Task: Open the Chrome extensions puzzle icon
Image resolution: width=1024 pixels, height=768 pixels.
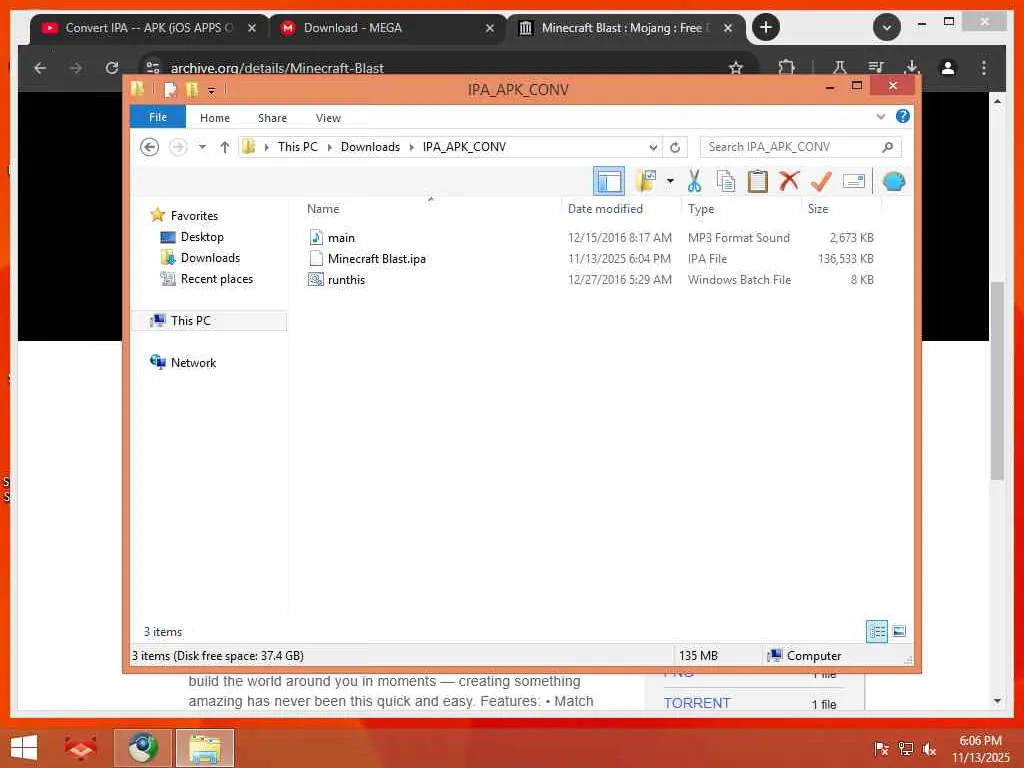Action: [x=786, y=67]
